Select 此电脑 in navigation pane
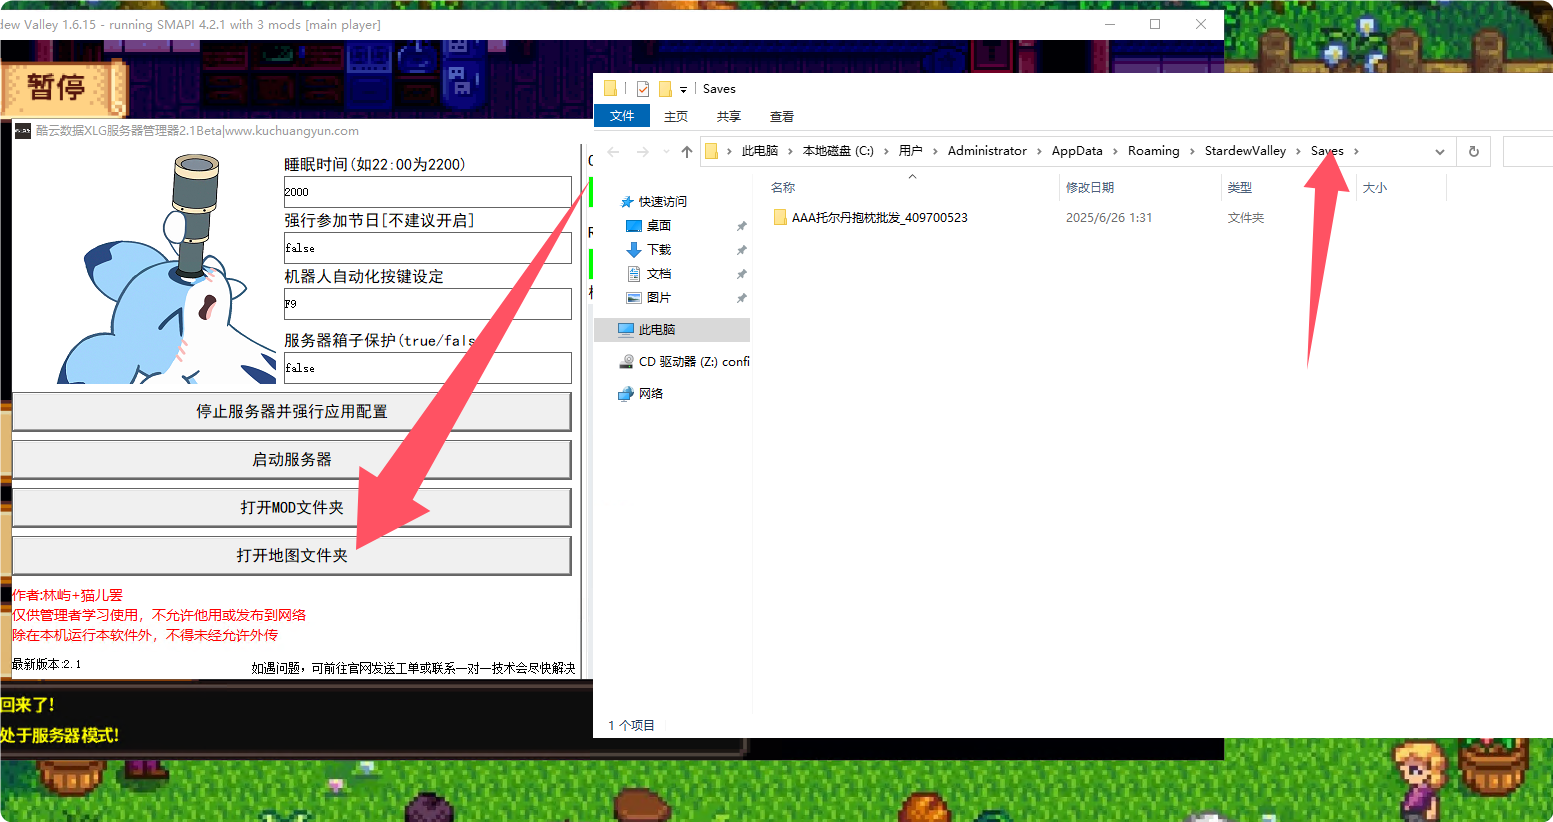This screenshot has height=822, width=1553. pyautogui.click(x=657, y=330)
